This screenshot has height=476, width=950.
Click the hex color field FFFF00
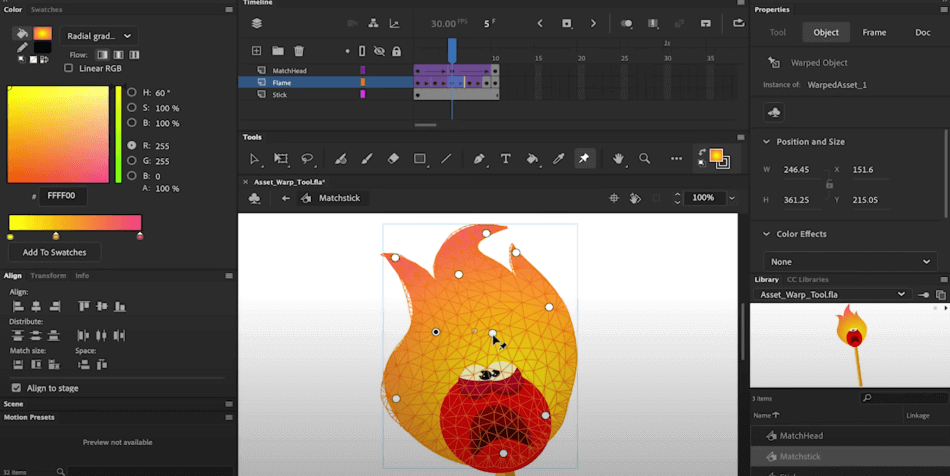click(x=62, y=196)
